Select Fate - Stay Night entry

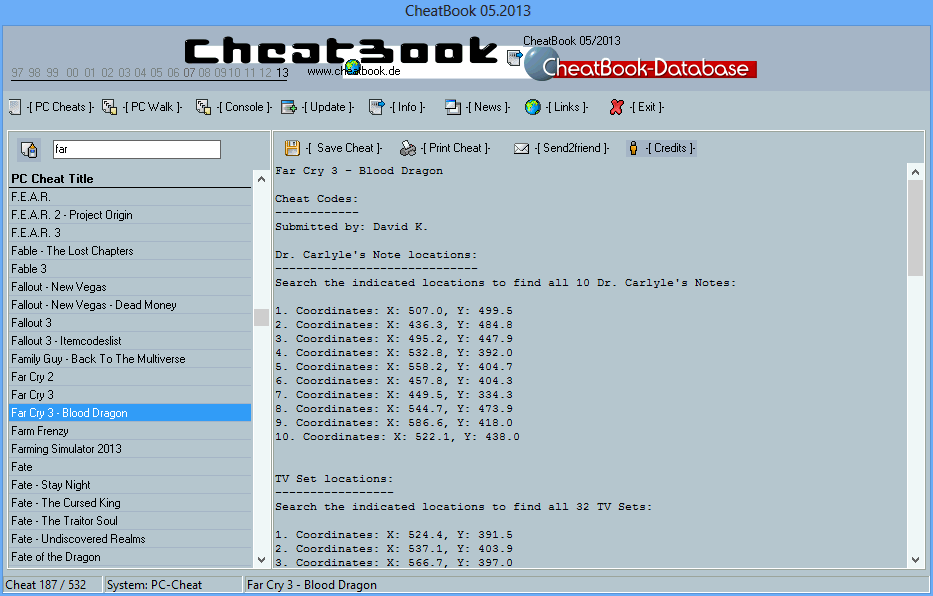point(130,485)
